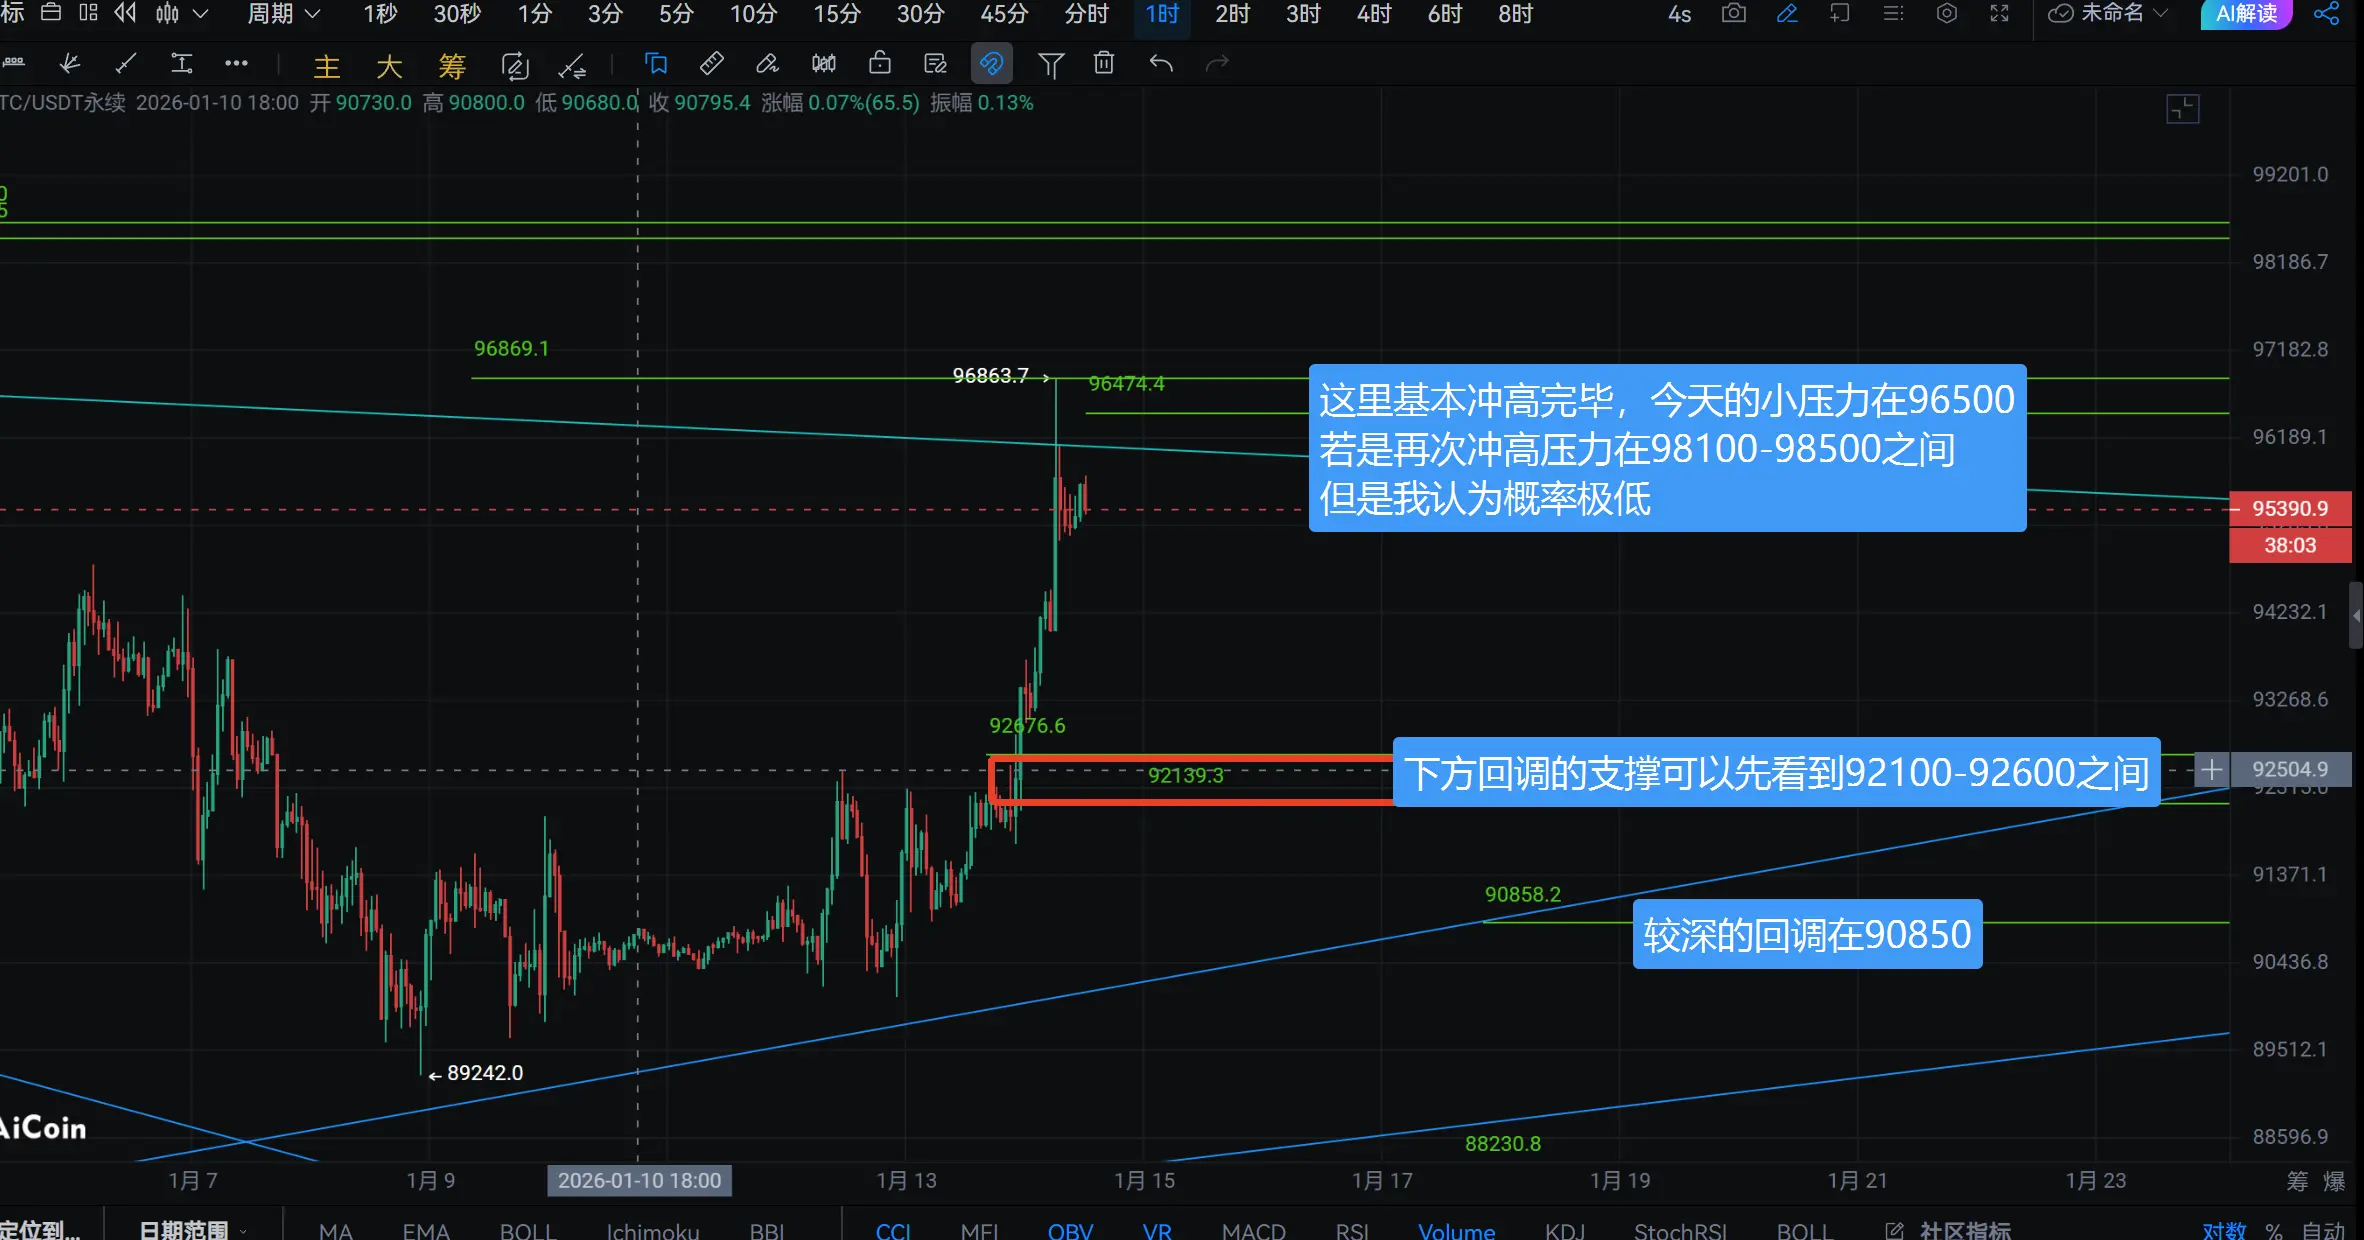The height and width of the screenshot is (1240, 2364).
Task: Click the plus button beside 92504.9
Action: click(2212, 770)
